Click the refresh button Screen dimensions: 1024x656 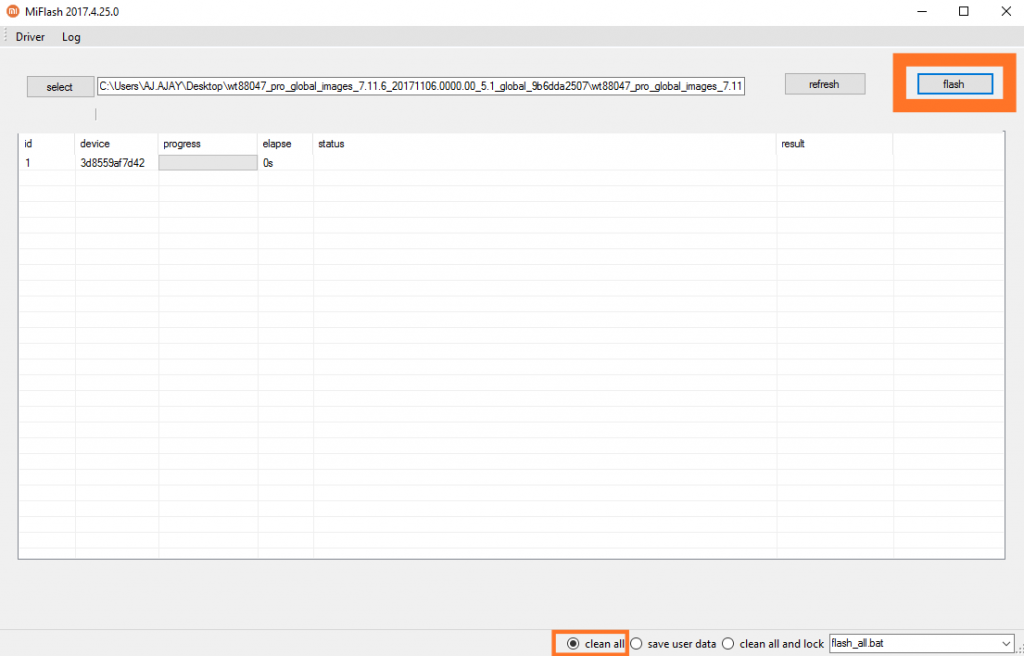pyautogui.click(x=825, y=84)
